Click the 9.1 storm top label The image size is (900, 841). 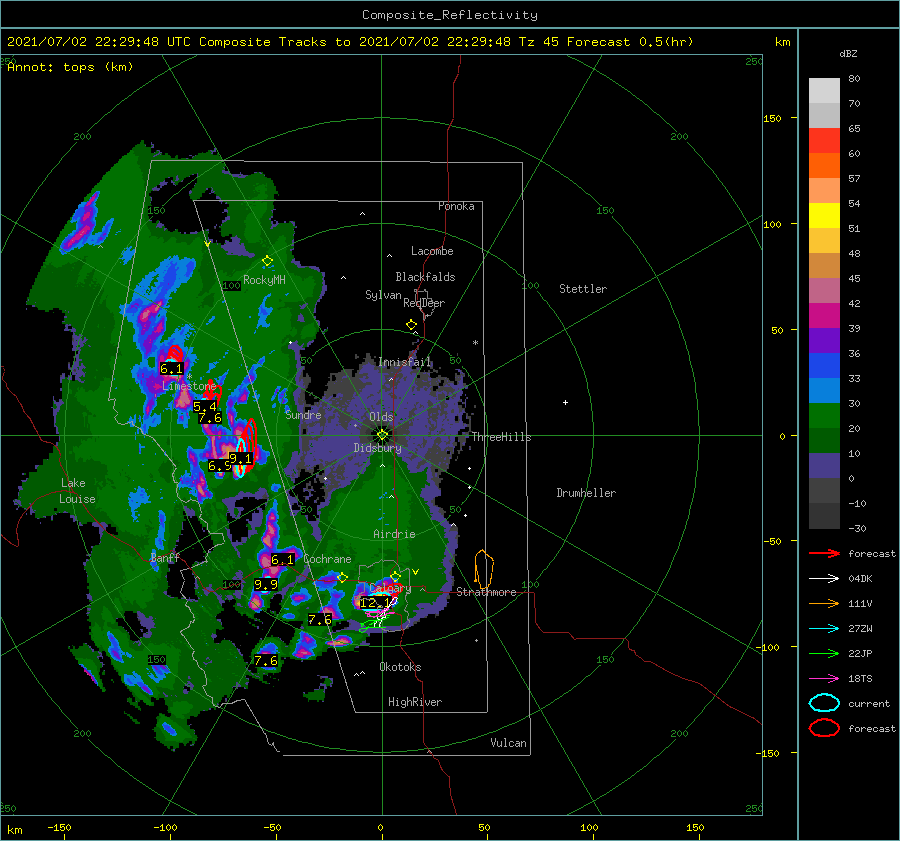pyautogui.click(x=240, y=459)
